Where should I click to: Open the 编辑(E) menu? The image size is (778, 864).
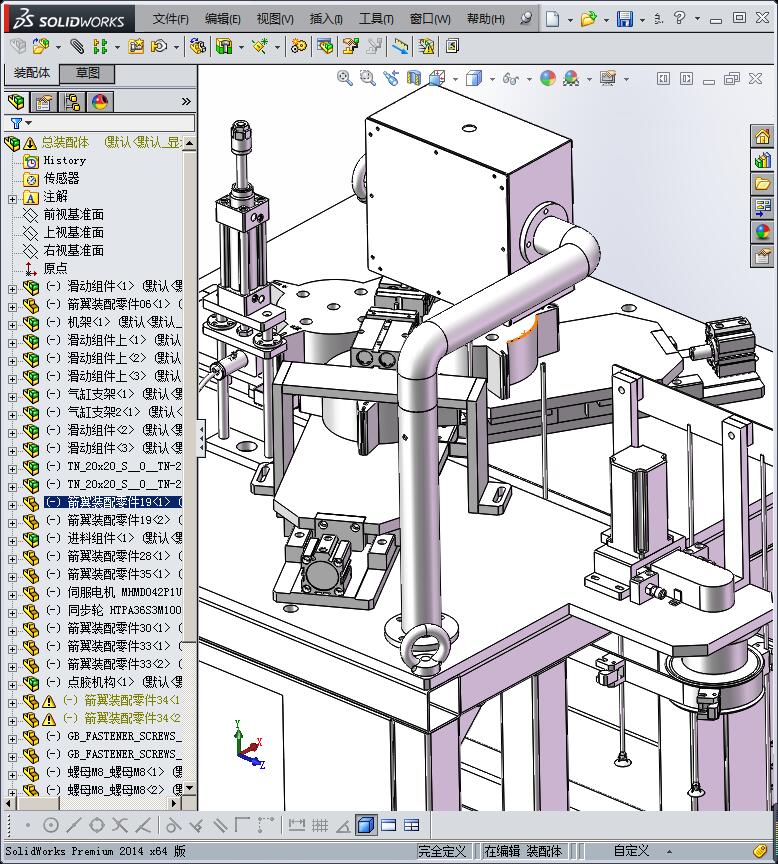(222, 19)
